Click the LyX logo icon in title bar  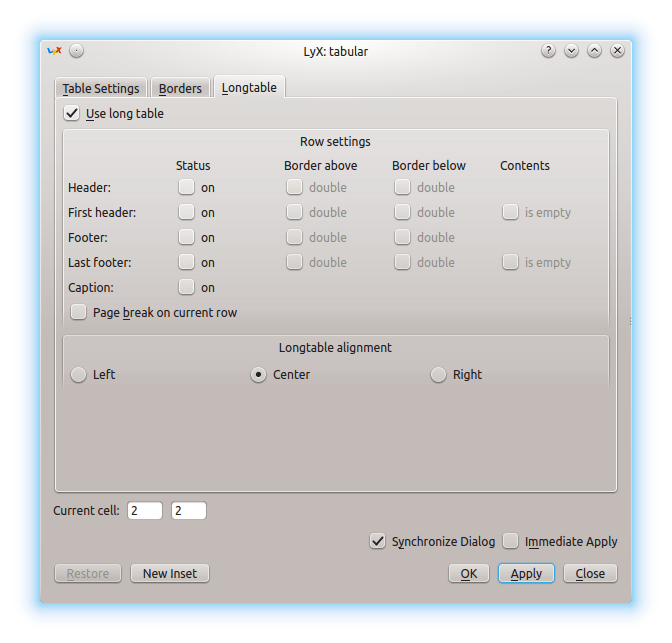pos(54,51)
